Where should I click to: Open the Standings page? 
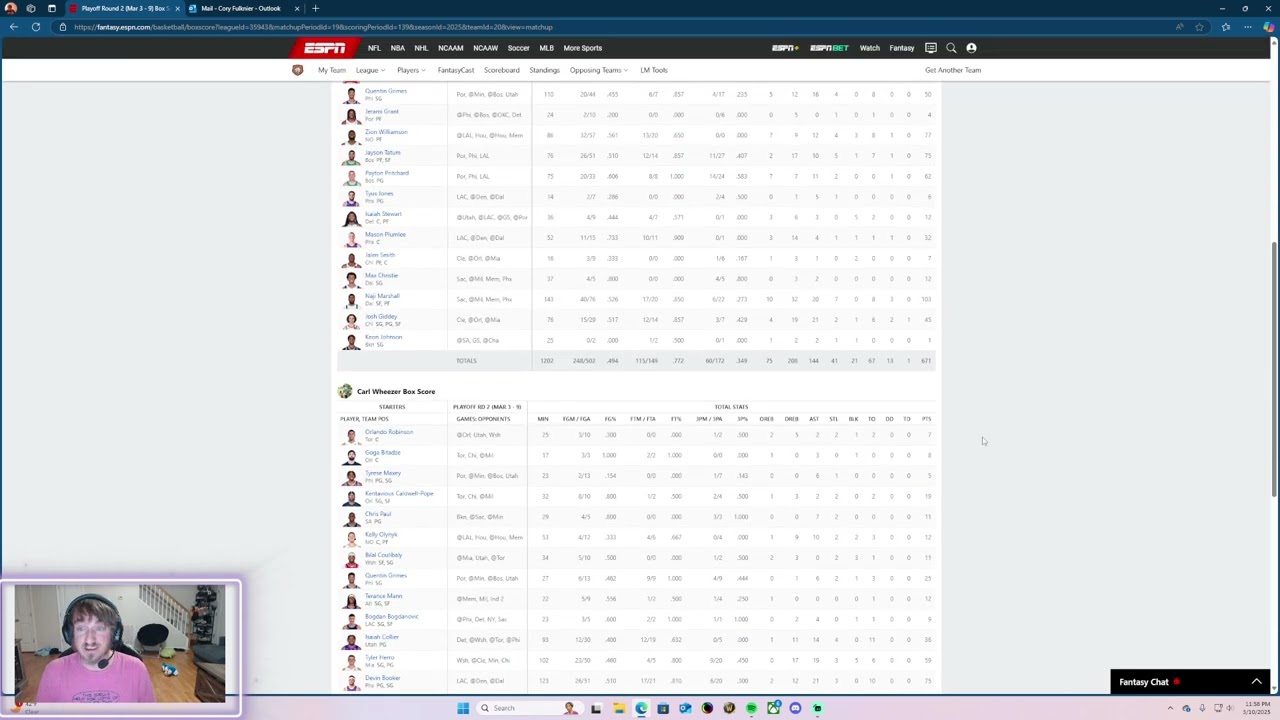(544, 70)
